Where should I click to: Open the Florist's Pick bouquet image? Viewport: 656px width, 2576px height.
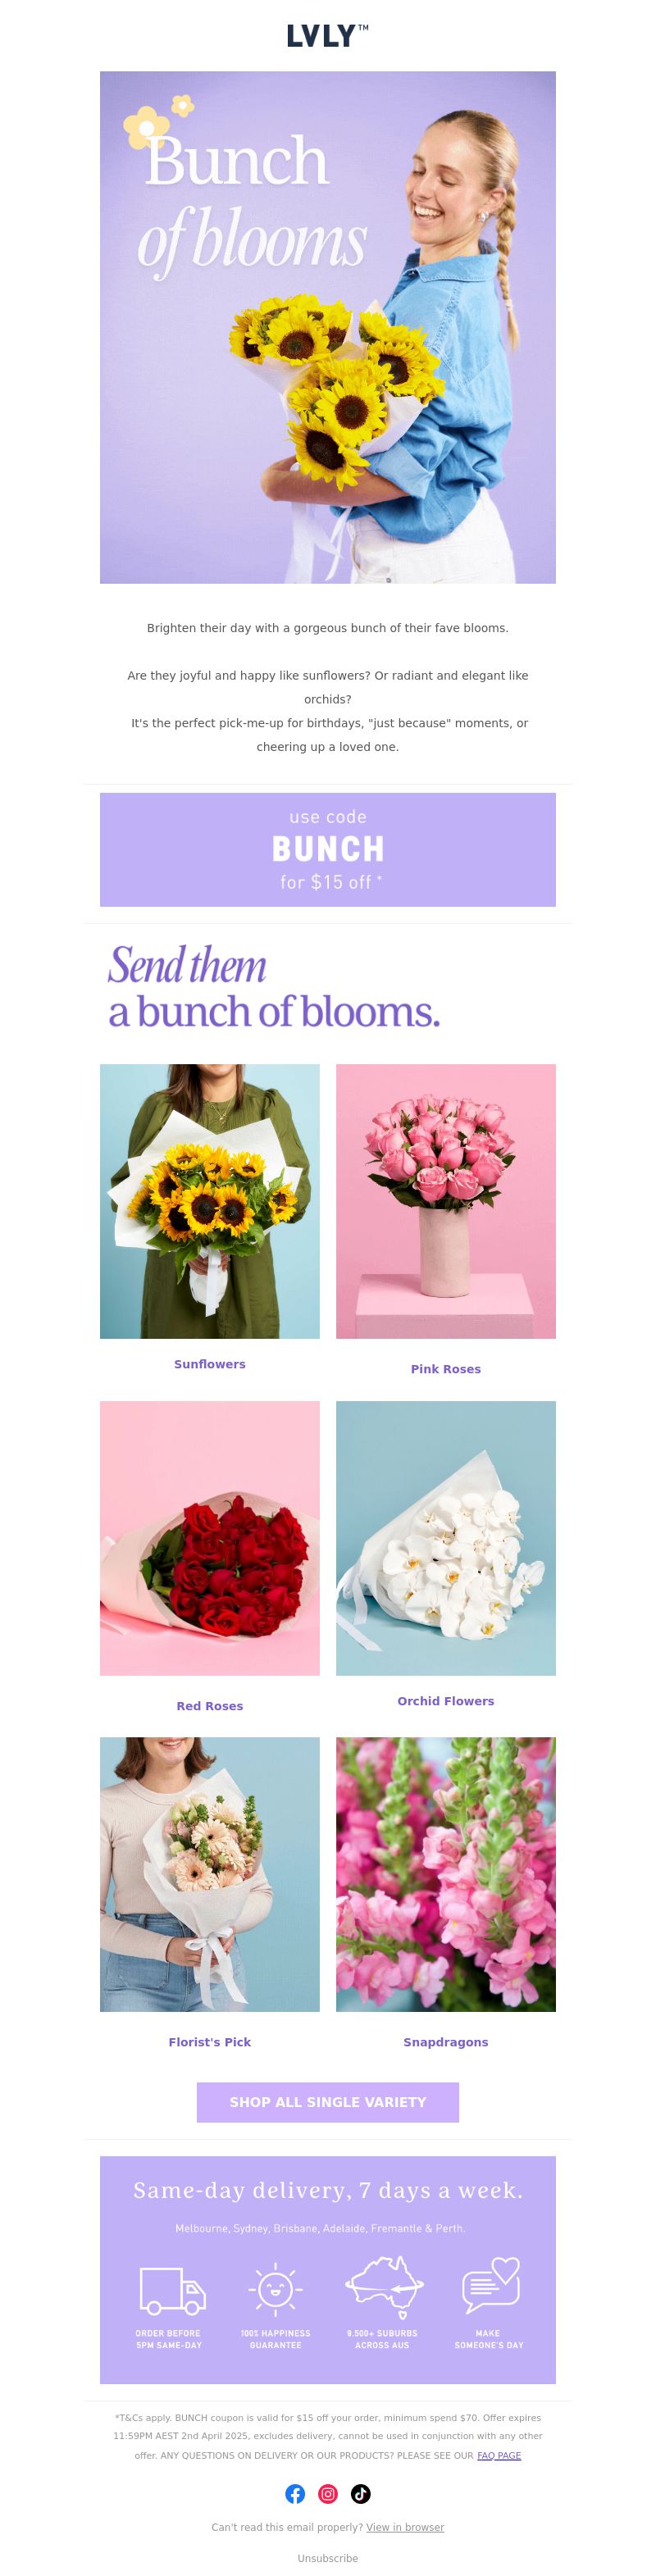[x=210, y=1874]
